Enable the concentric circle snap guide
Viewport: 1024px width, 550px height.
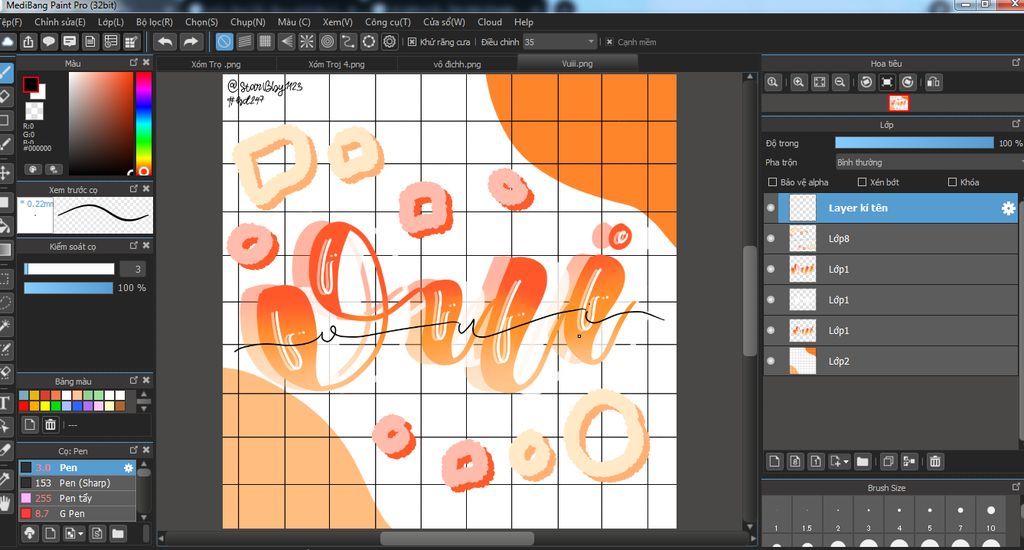pyautogui.click(x=327, y=42)
